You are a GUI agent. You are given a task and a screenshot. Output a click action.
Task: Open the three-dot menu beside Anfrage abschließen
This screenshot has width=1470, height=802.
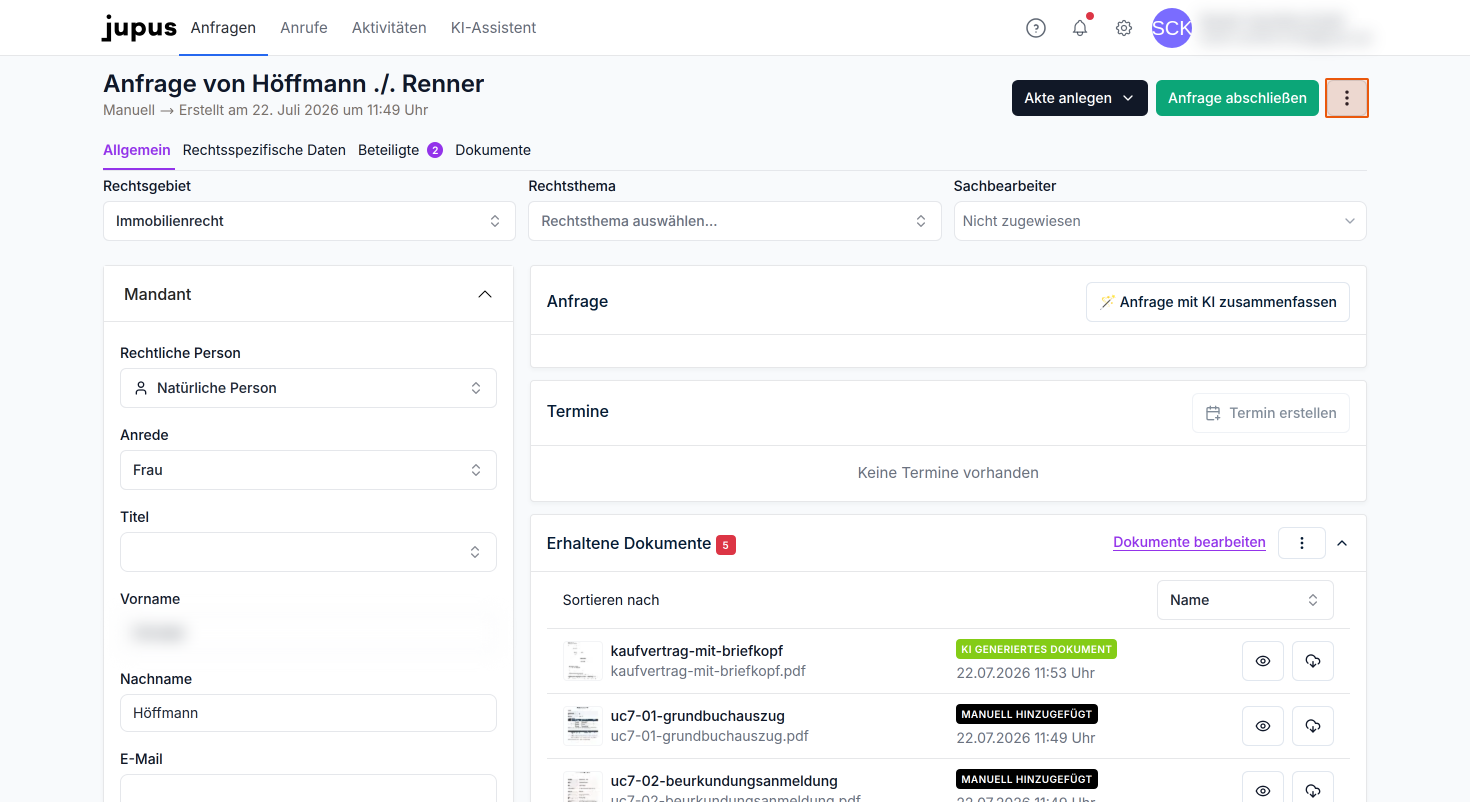point(1347,98)
